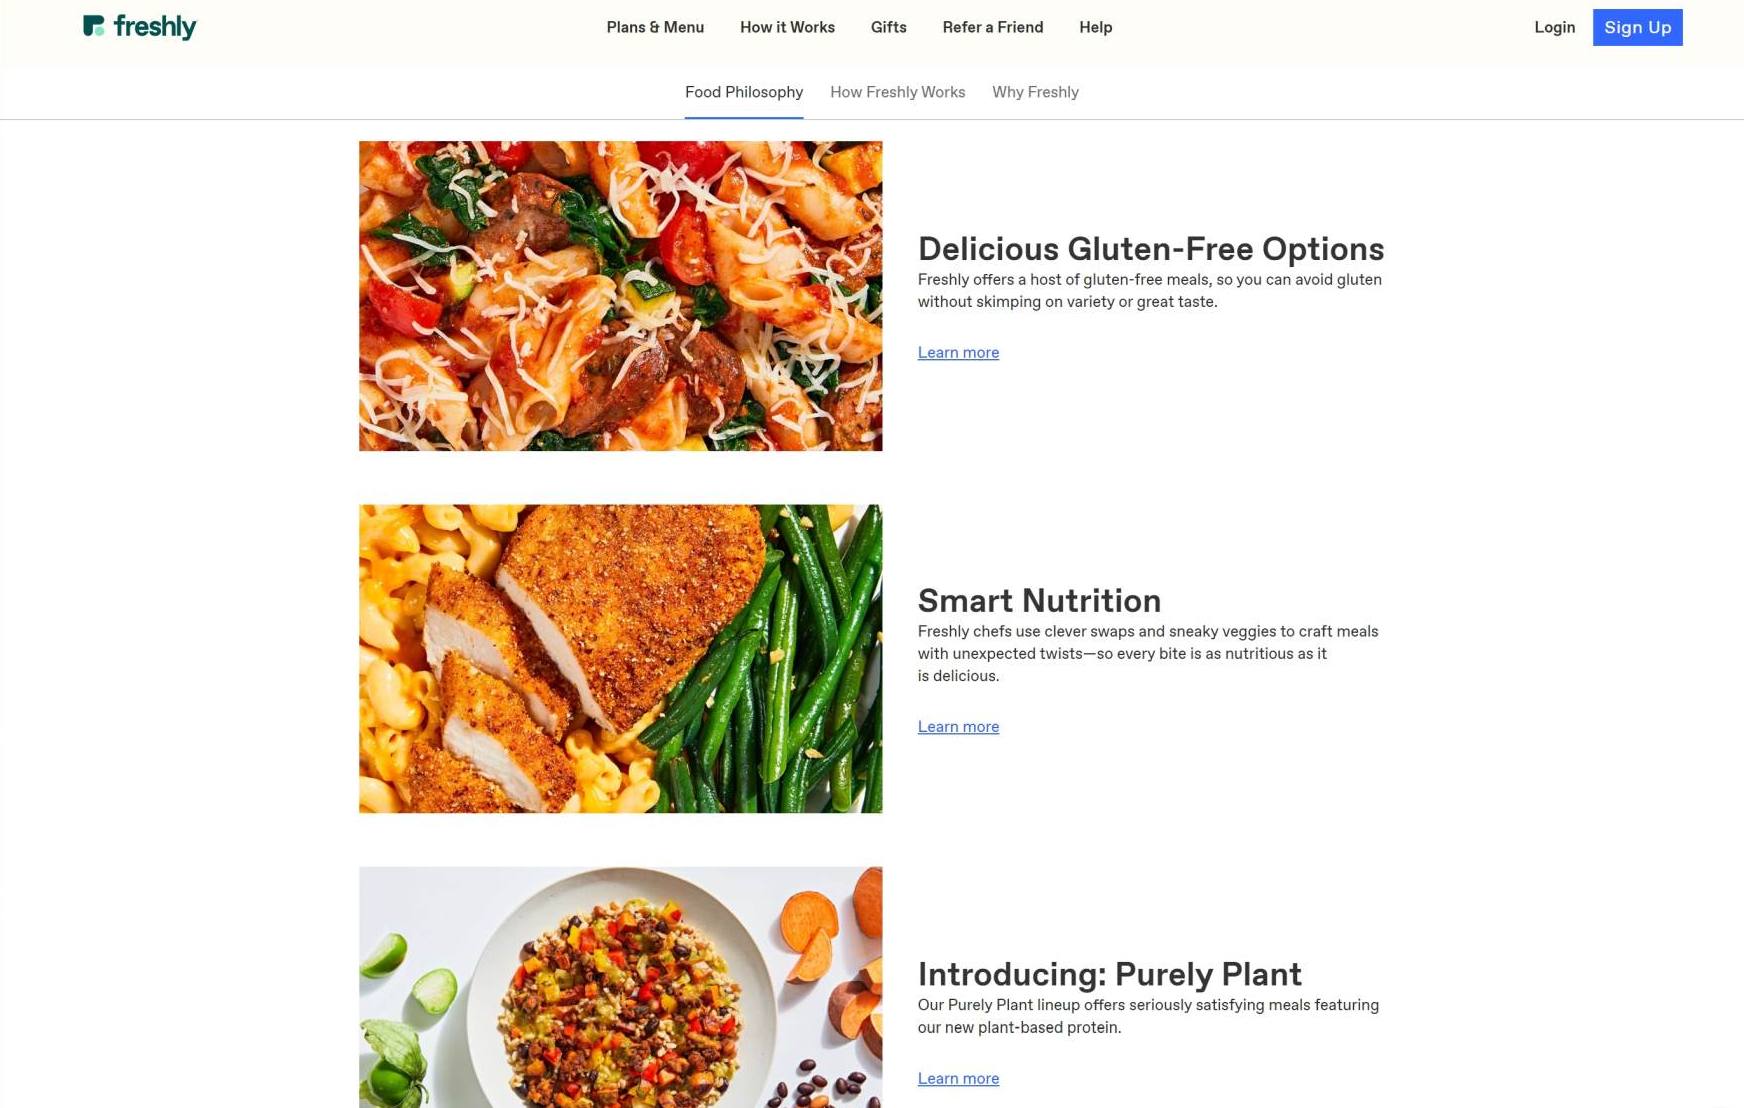Go to the Gifts page

click(x=888, y=27)
